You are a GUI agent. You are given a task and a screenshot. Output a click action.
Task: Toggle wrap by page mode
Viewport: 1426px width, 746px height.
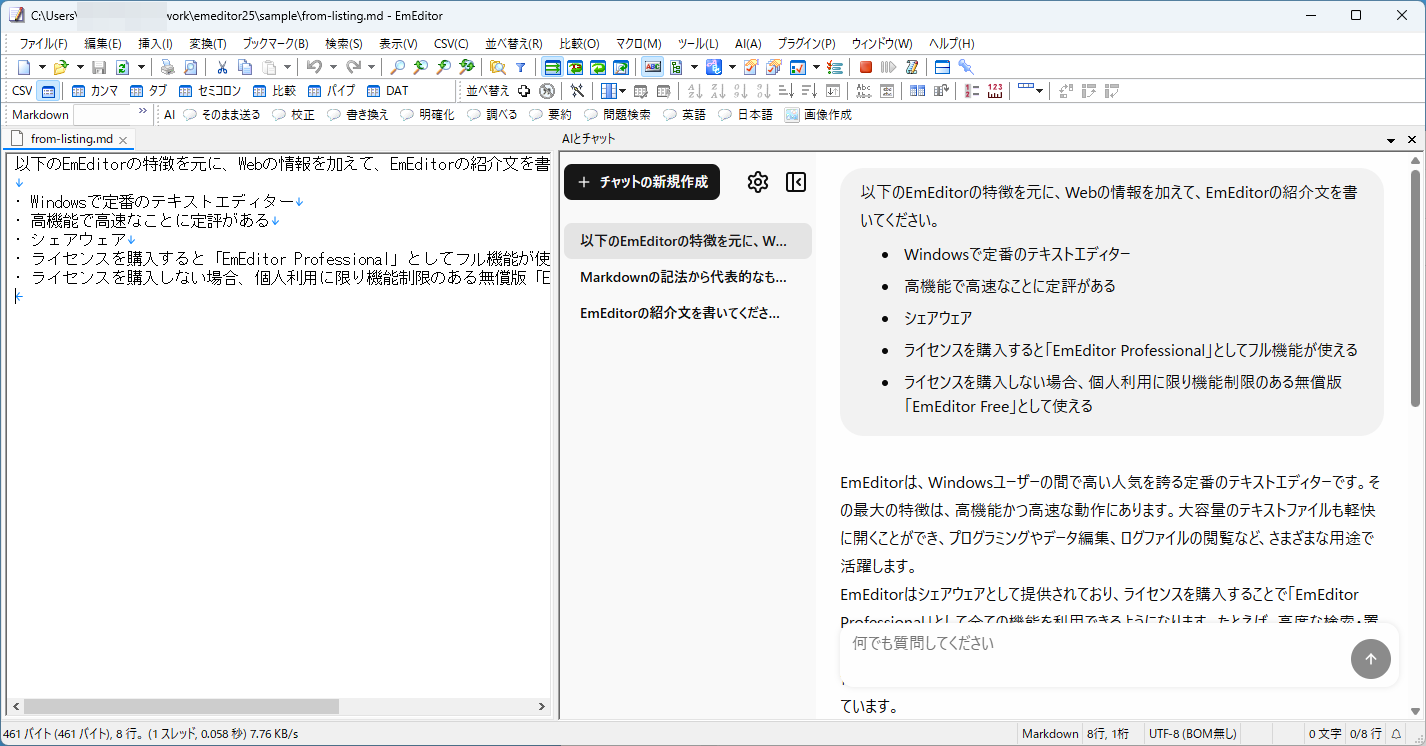pos(621,67)
